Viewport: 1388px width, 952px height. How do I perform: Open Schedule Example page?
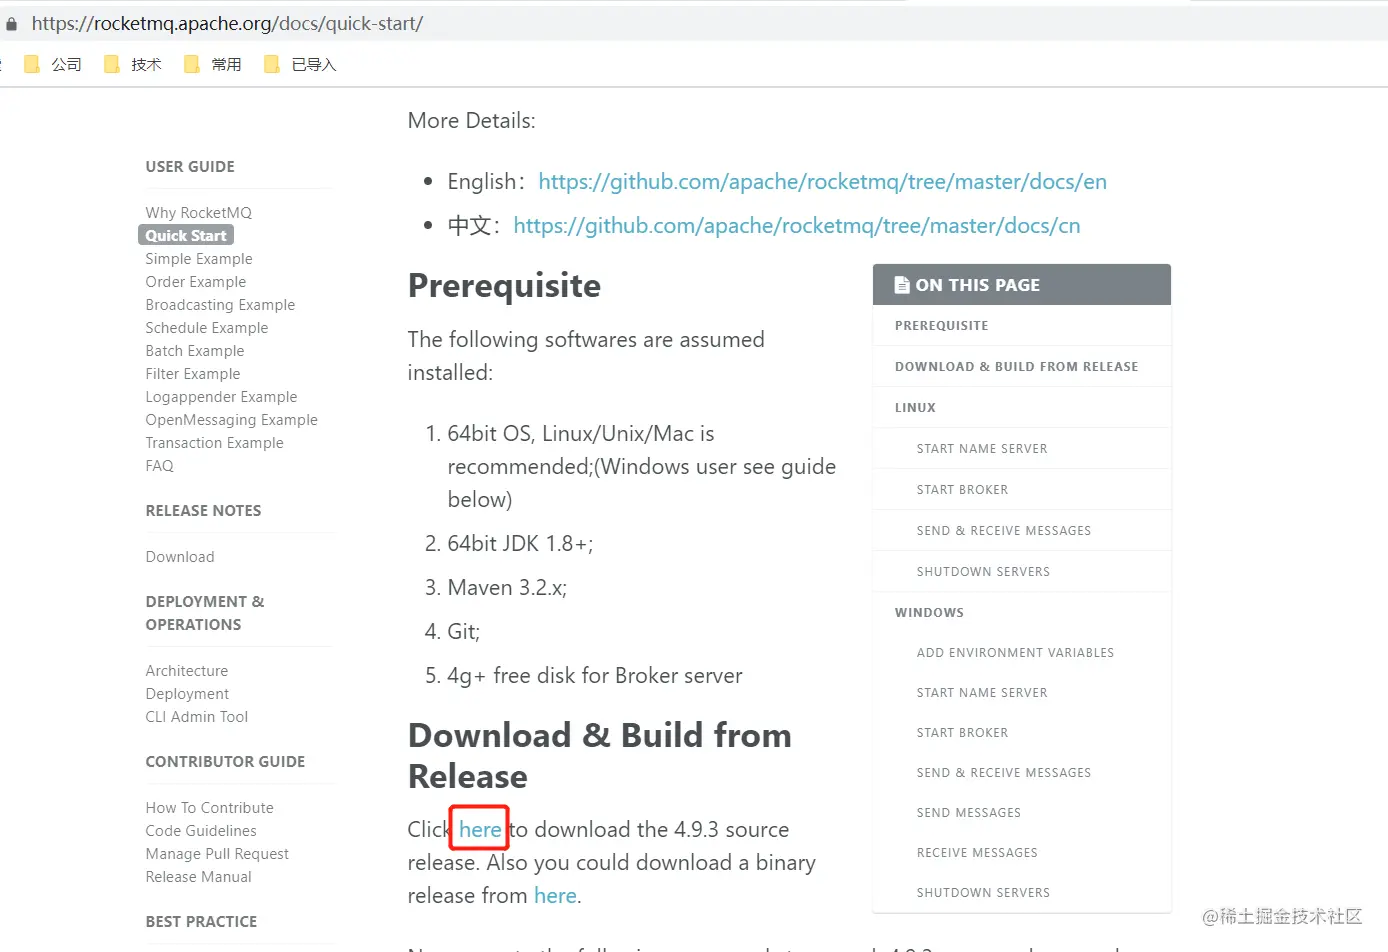coord(206,327)
